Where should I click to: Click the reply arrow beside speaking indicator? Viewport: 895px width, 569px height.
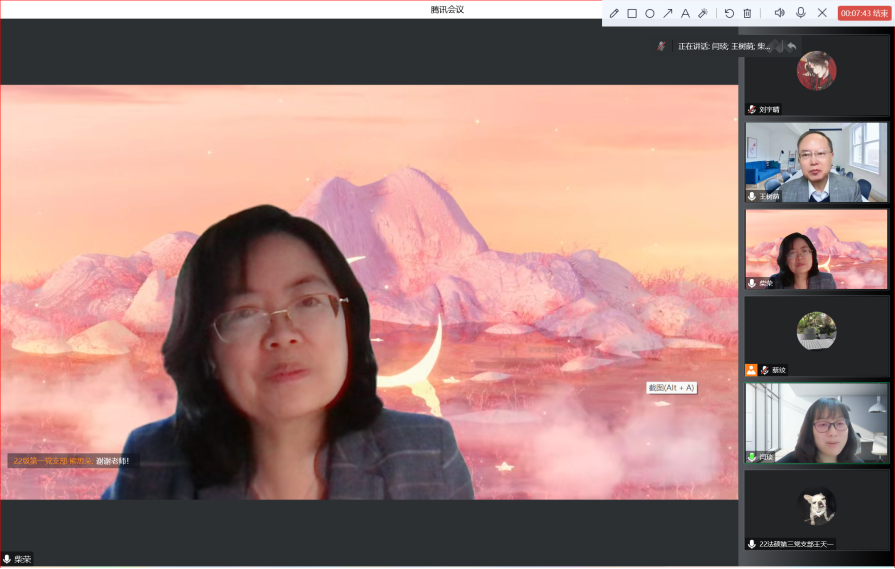coord(792,46)
